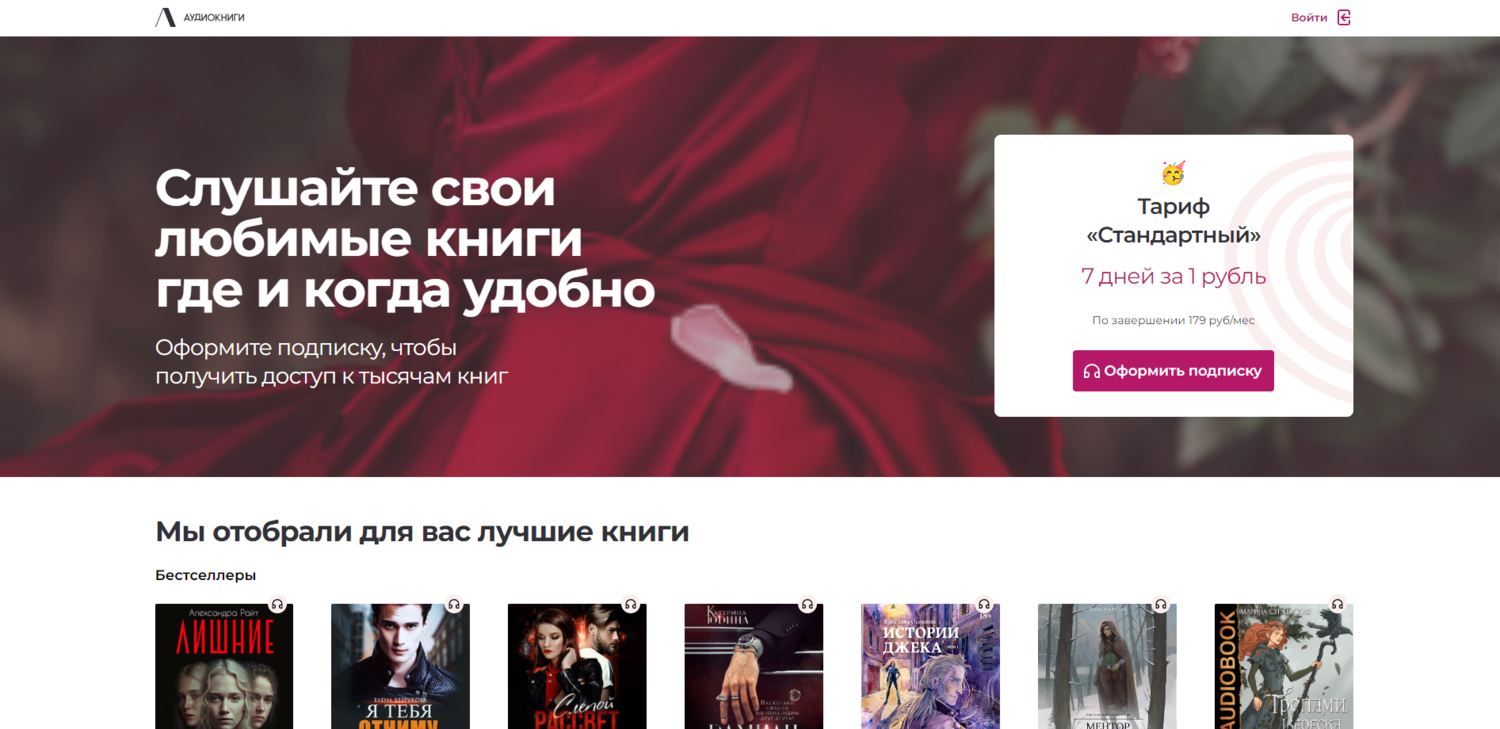
Task: Click the headphones icon on the Лишние cover
Action: 277,604
